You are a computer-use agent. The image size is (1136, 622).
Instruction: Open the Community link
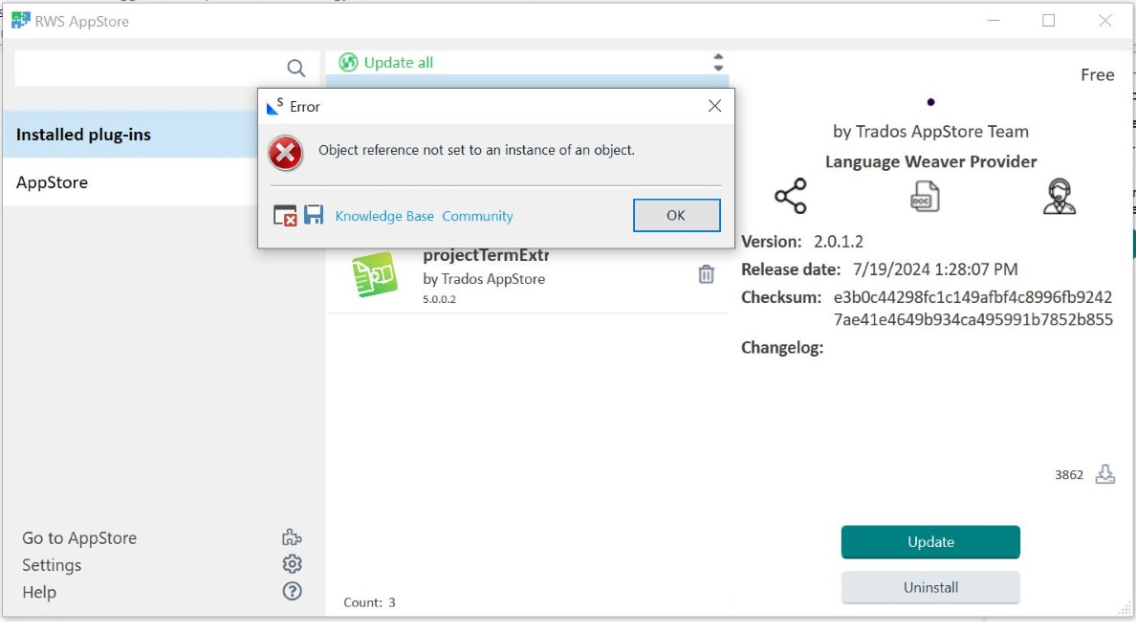point(478,215)
